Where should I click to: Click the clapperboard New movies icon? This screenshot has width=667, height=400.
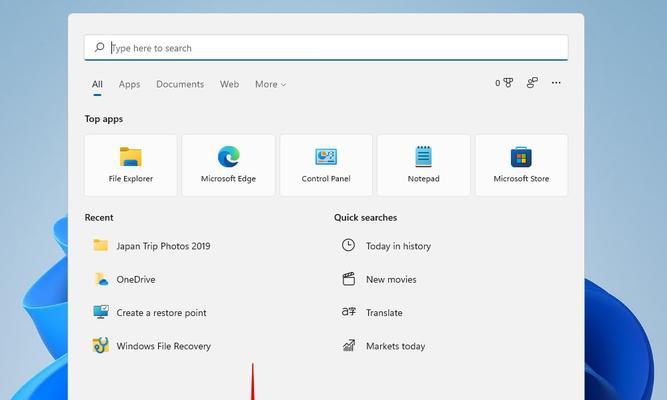[349, 279]
